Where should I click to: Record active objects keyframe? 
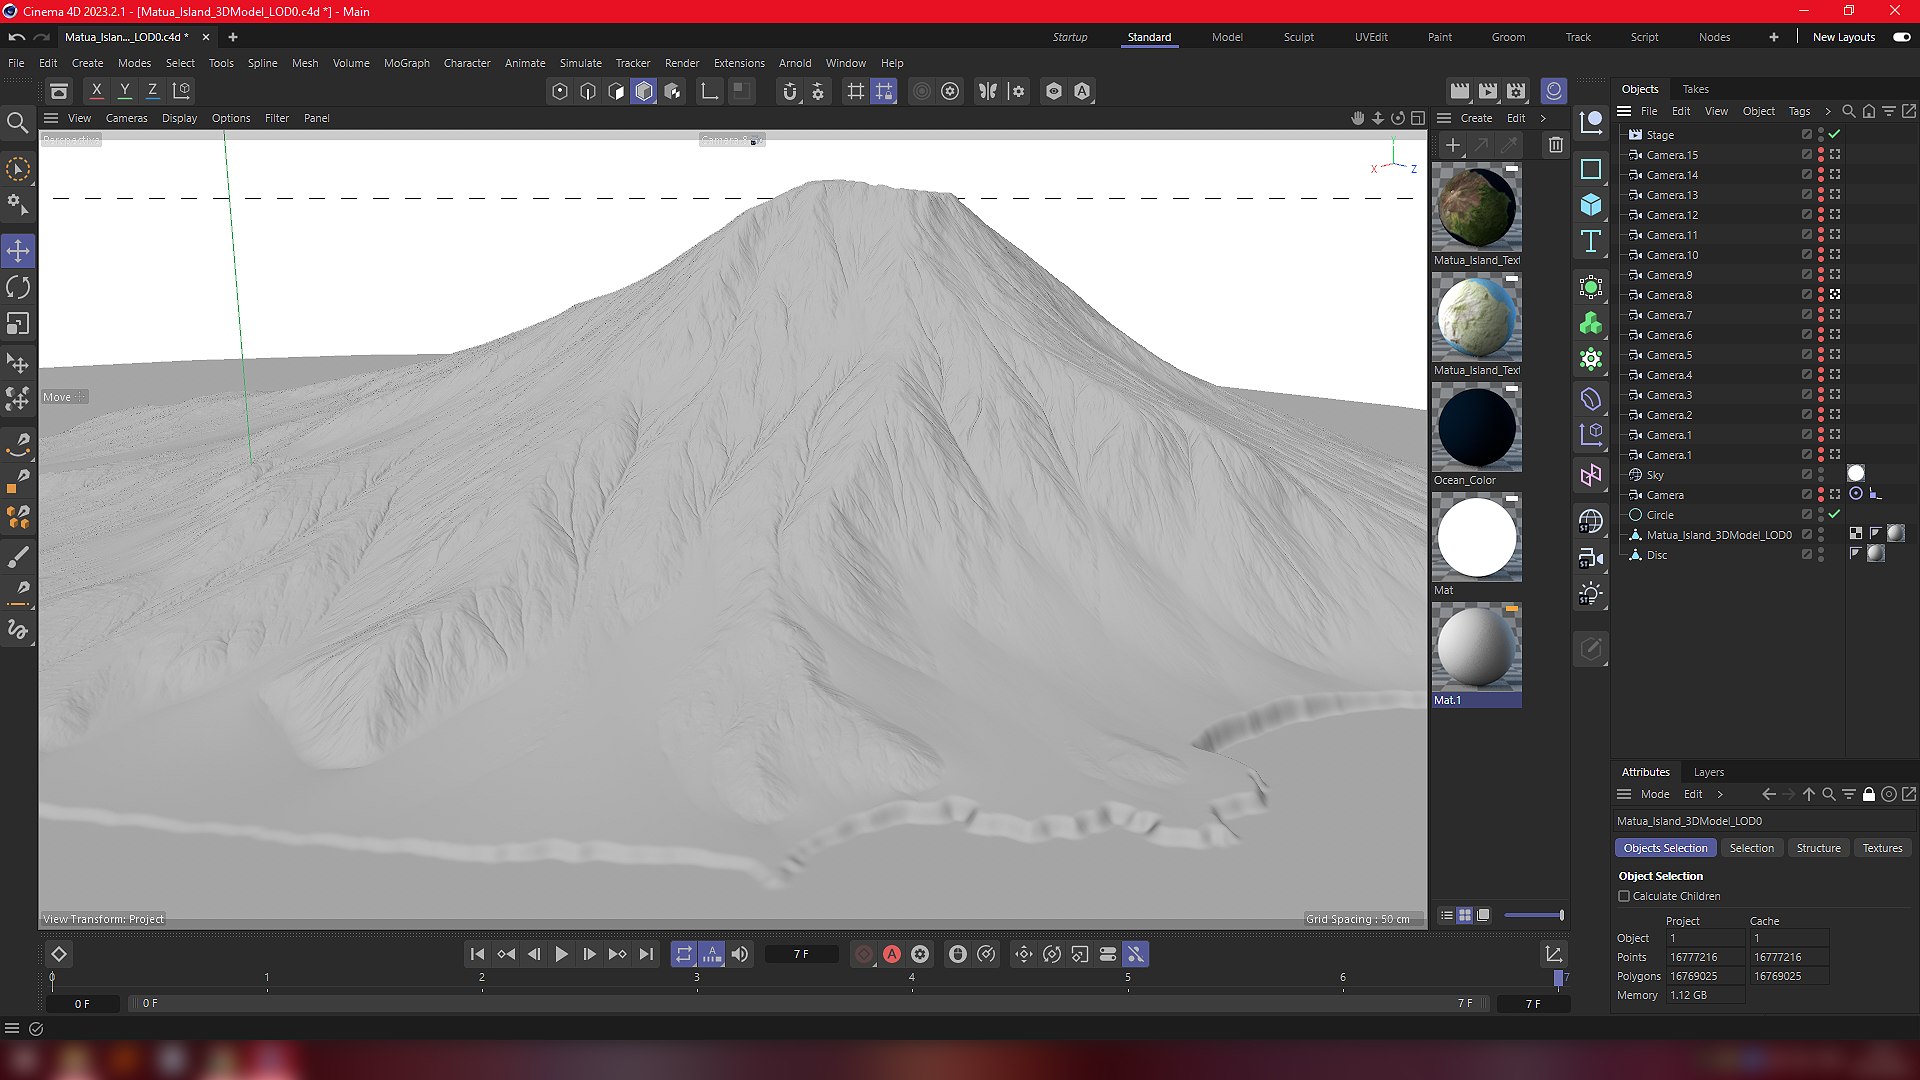pyautogui.click(x=864, y=955)
